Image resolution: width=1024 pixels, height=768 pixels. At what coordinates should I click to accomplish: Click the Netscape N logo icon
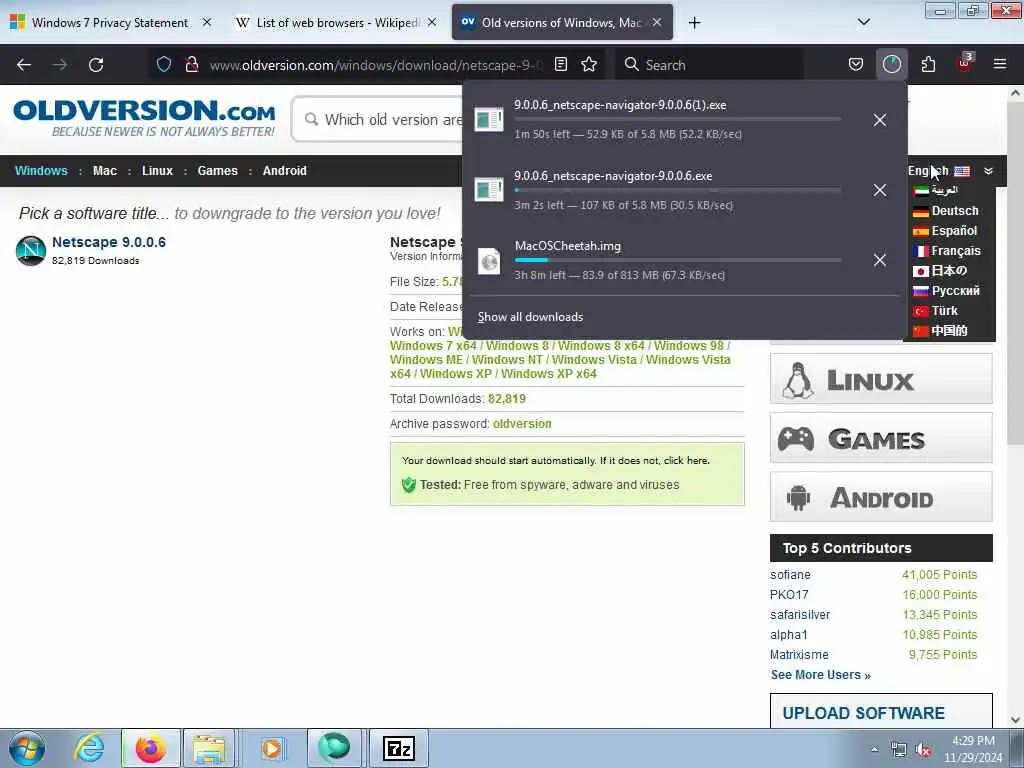click(x=31, y=251)
